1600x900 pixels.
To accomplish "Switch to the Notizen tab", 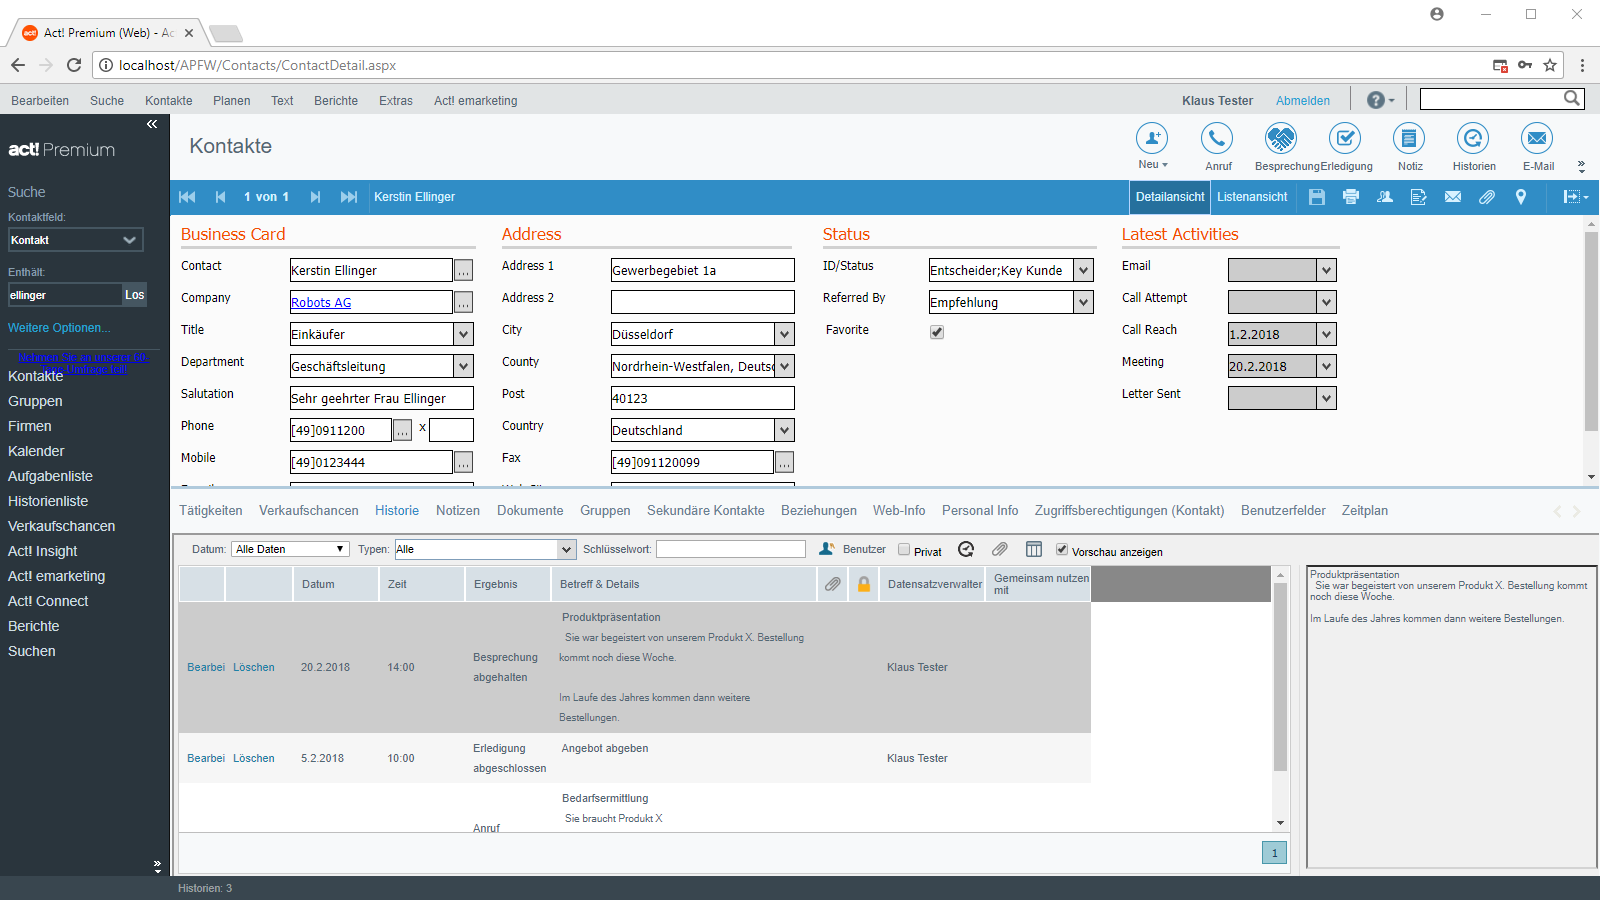I will (457, 511).
